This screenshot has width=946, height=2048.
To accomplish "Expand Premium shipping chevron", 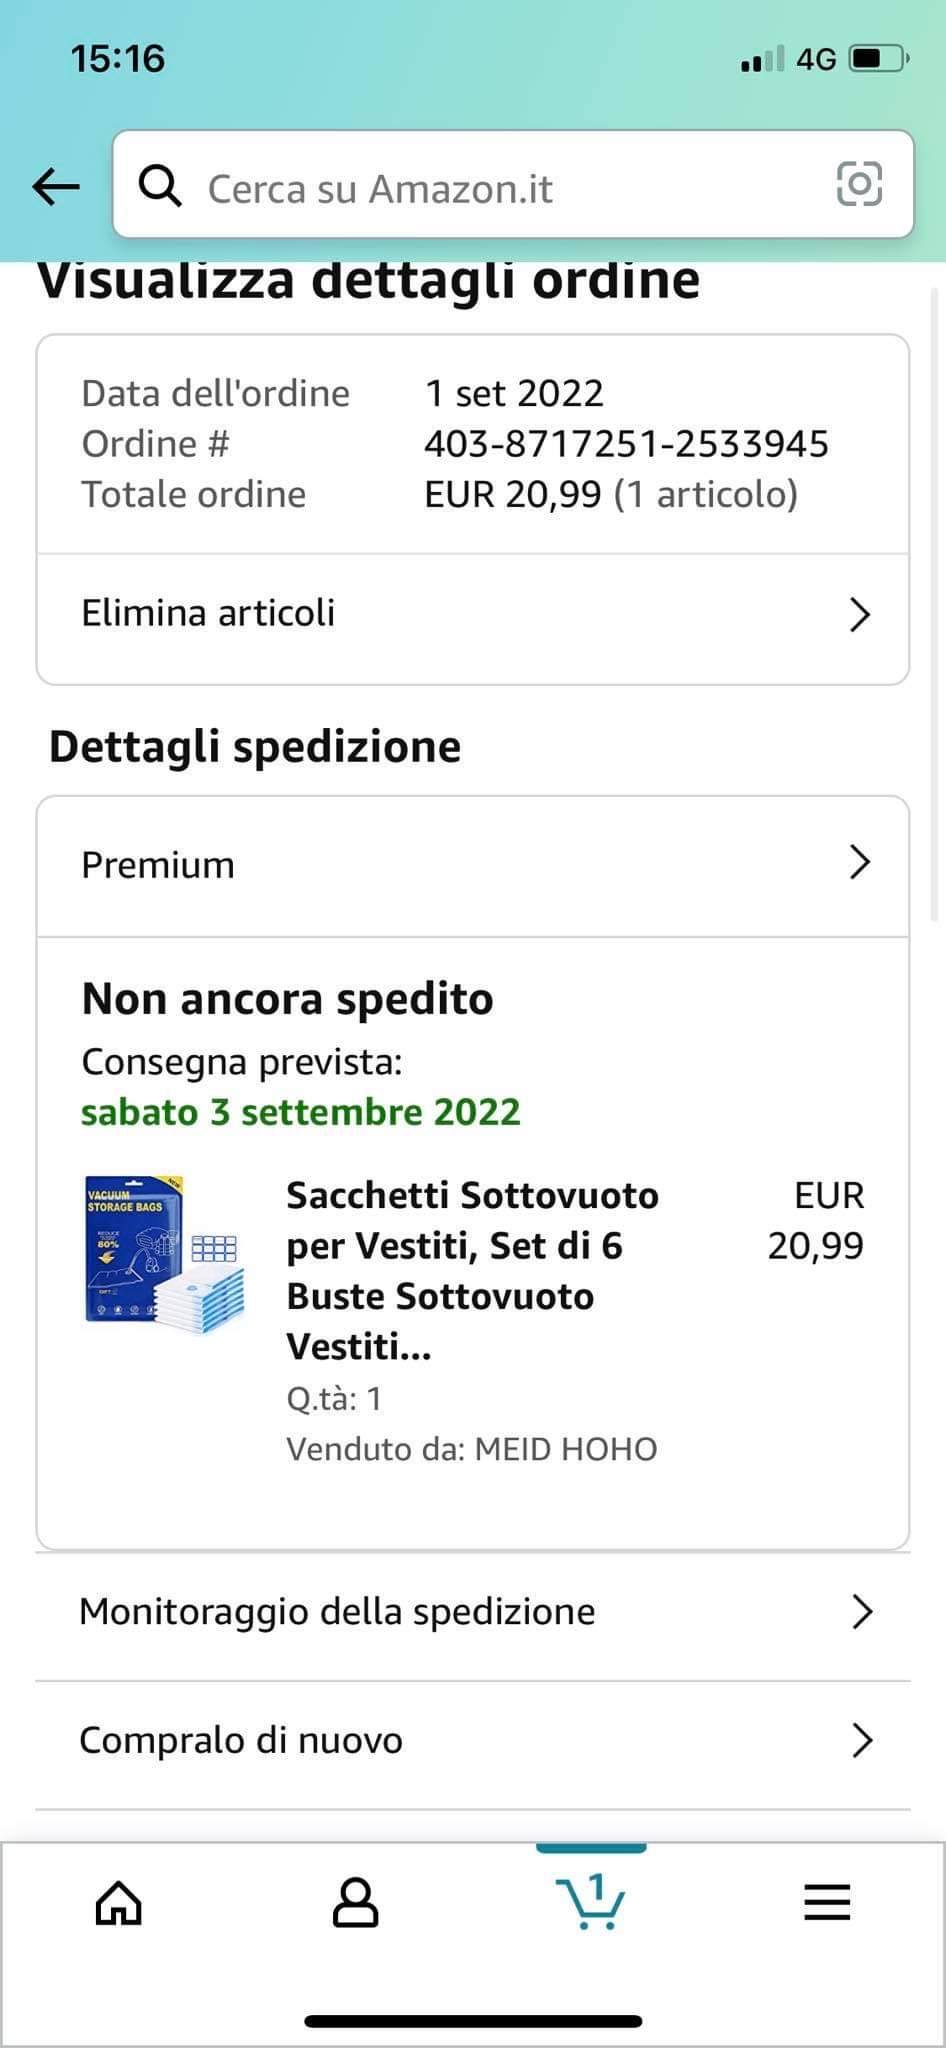I will pos(859,862).
